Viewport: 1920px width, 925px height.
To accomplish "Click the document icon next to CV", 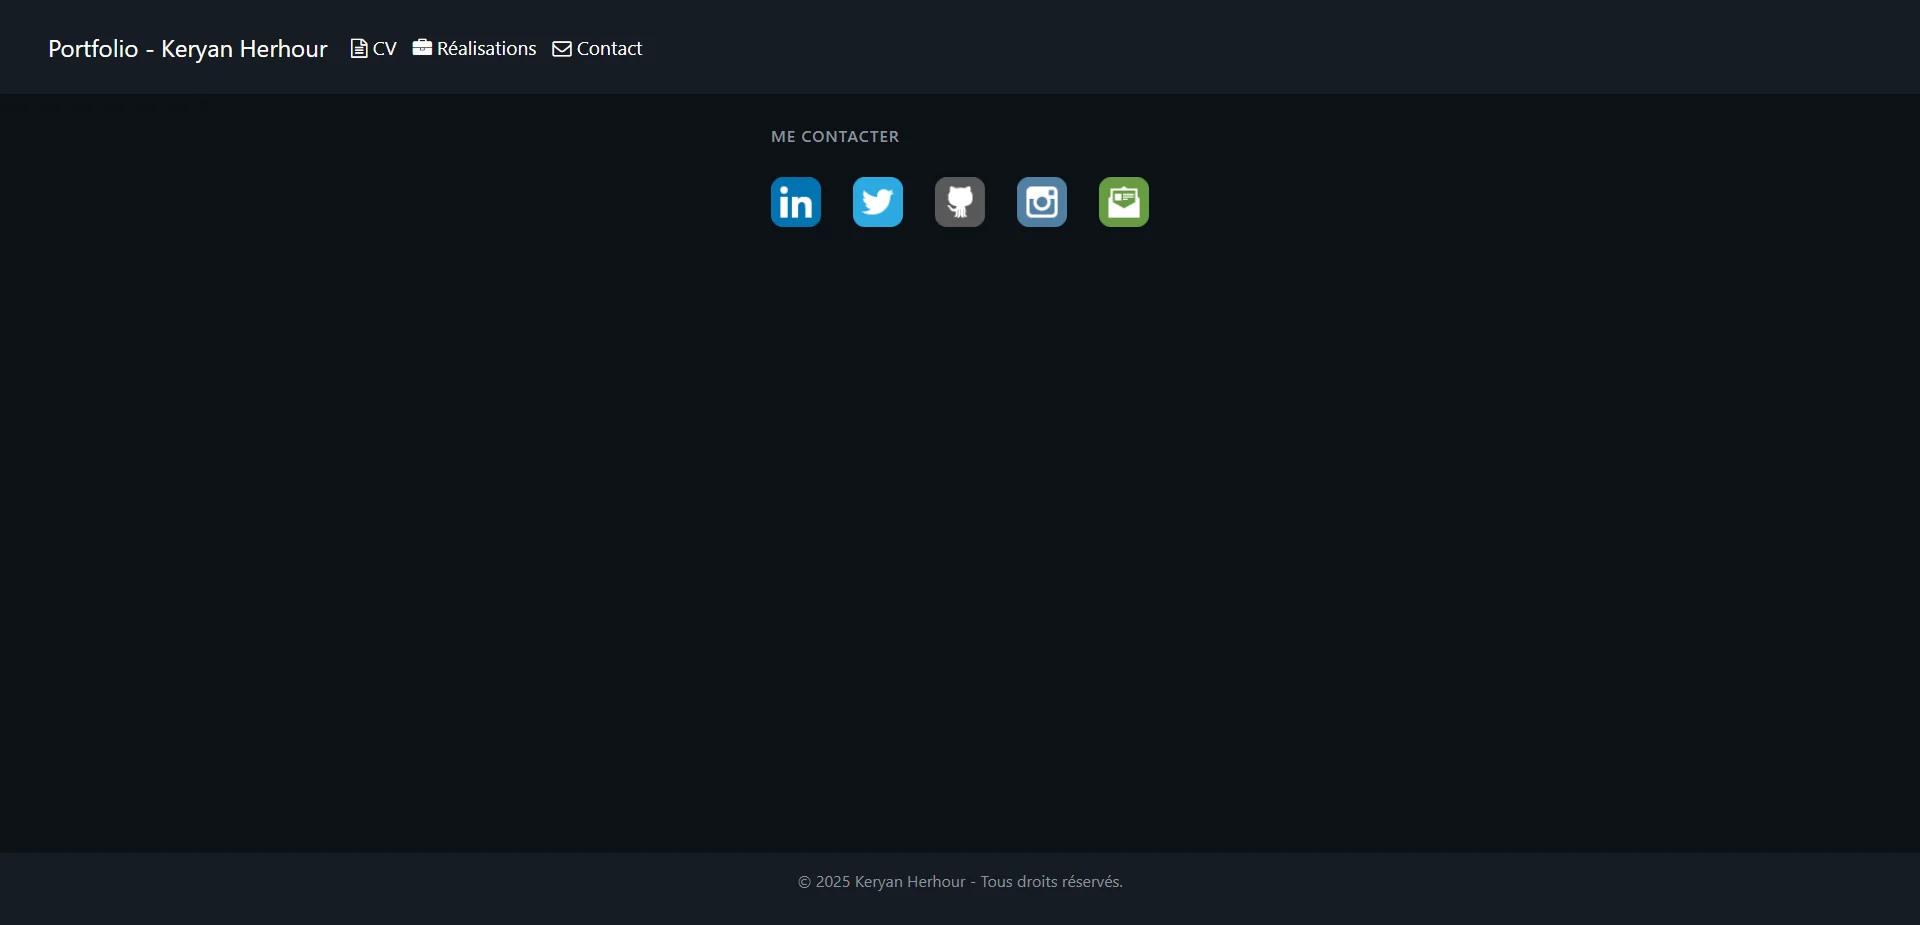I will tap(357, 48).
